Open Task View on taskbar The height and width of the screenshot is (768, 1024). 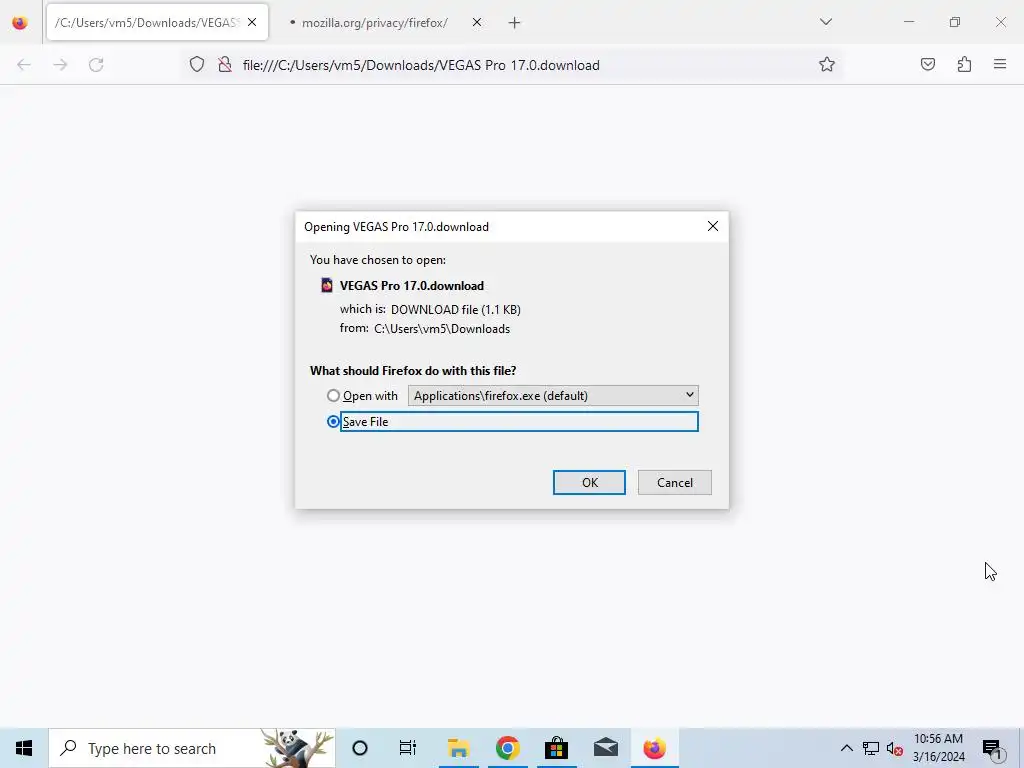(x=408, y=748)
